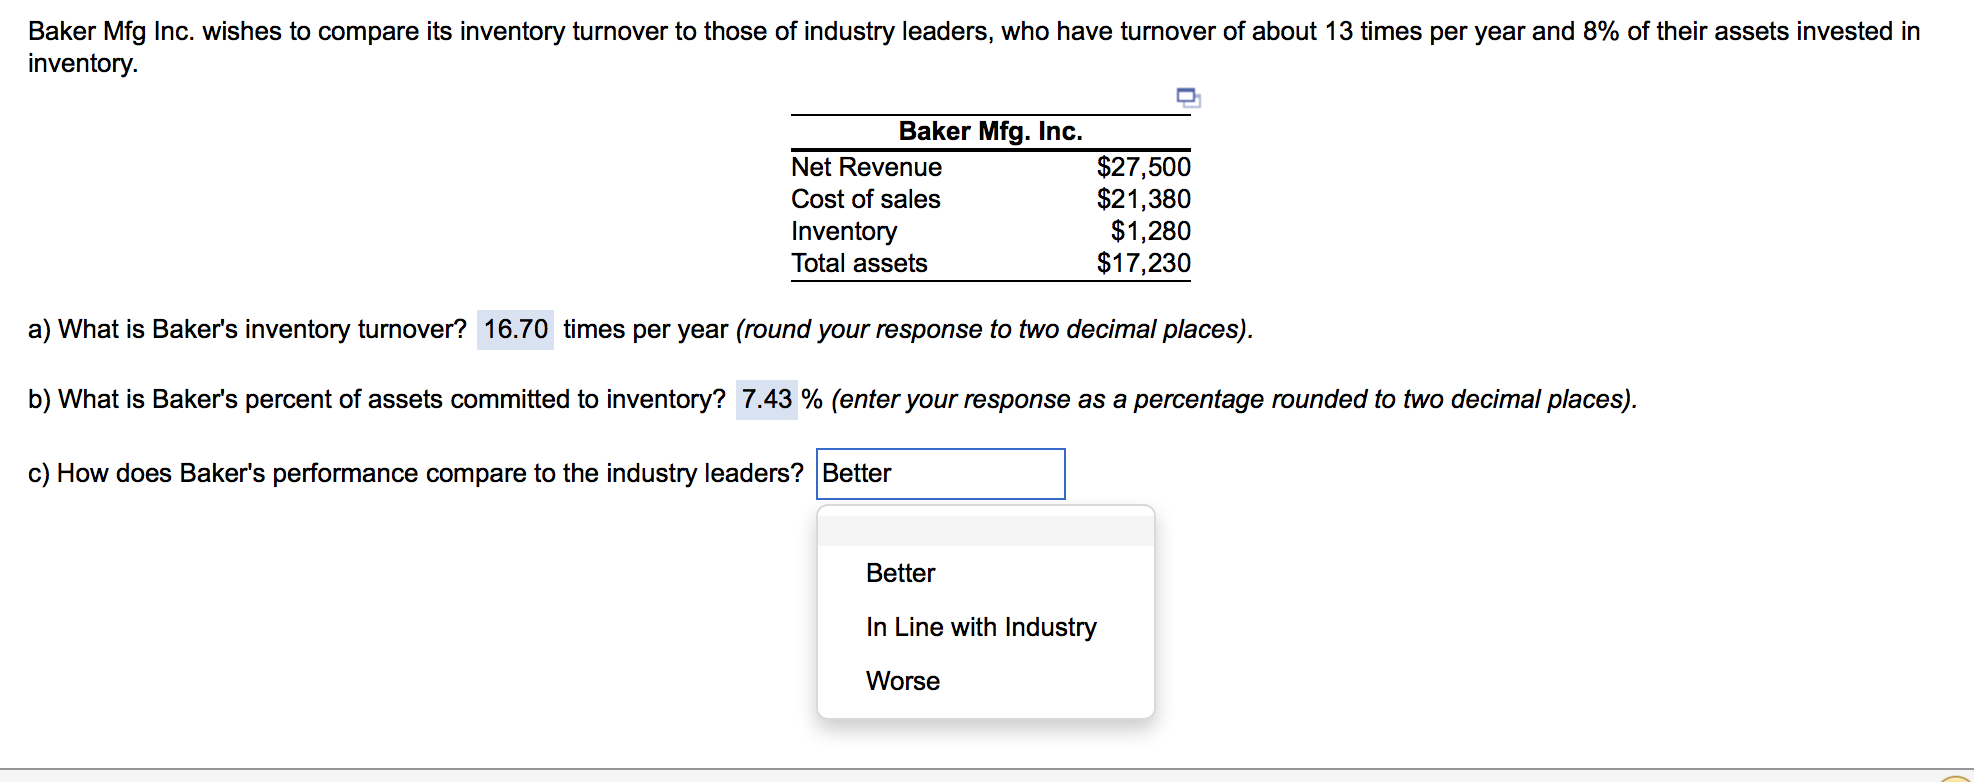Image resolution: width=1974 pixels, height=782 pixels.
Task: Click the currently selected Better value box
Action: click(940, 473)
